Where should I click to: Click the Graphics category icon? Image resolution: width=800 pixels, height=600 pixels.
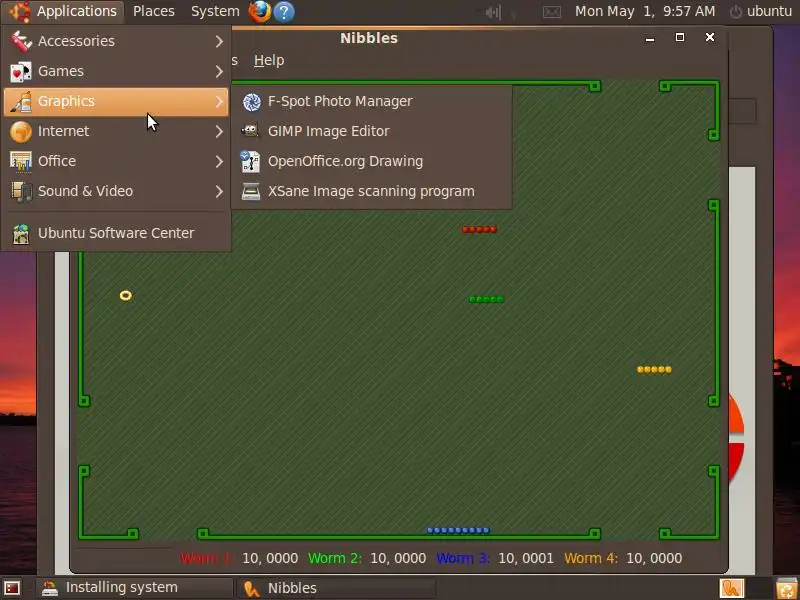(21, 101)
